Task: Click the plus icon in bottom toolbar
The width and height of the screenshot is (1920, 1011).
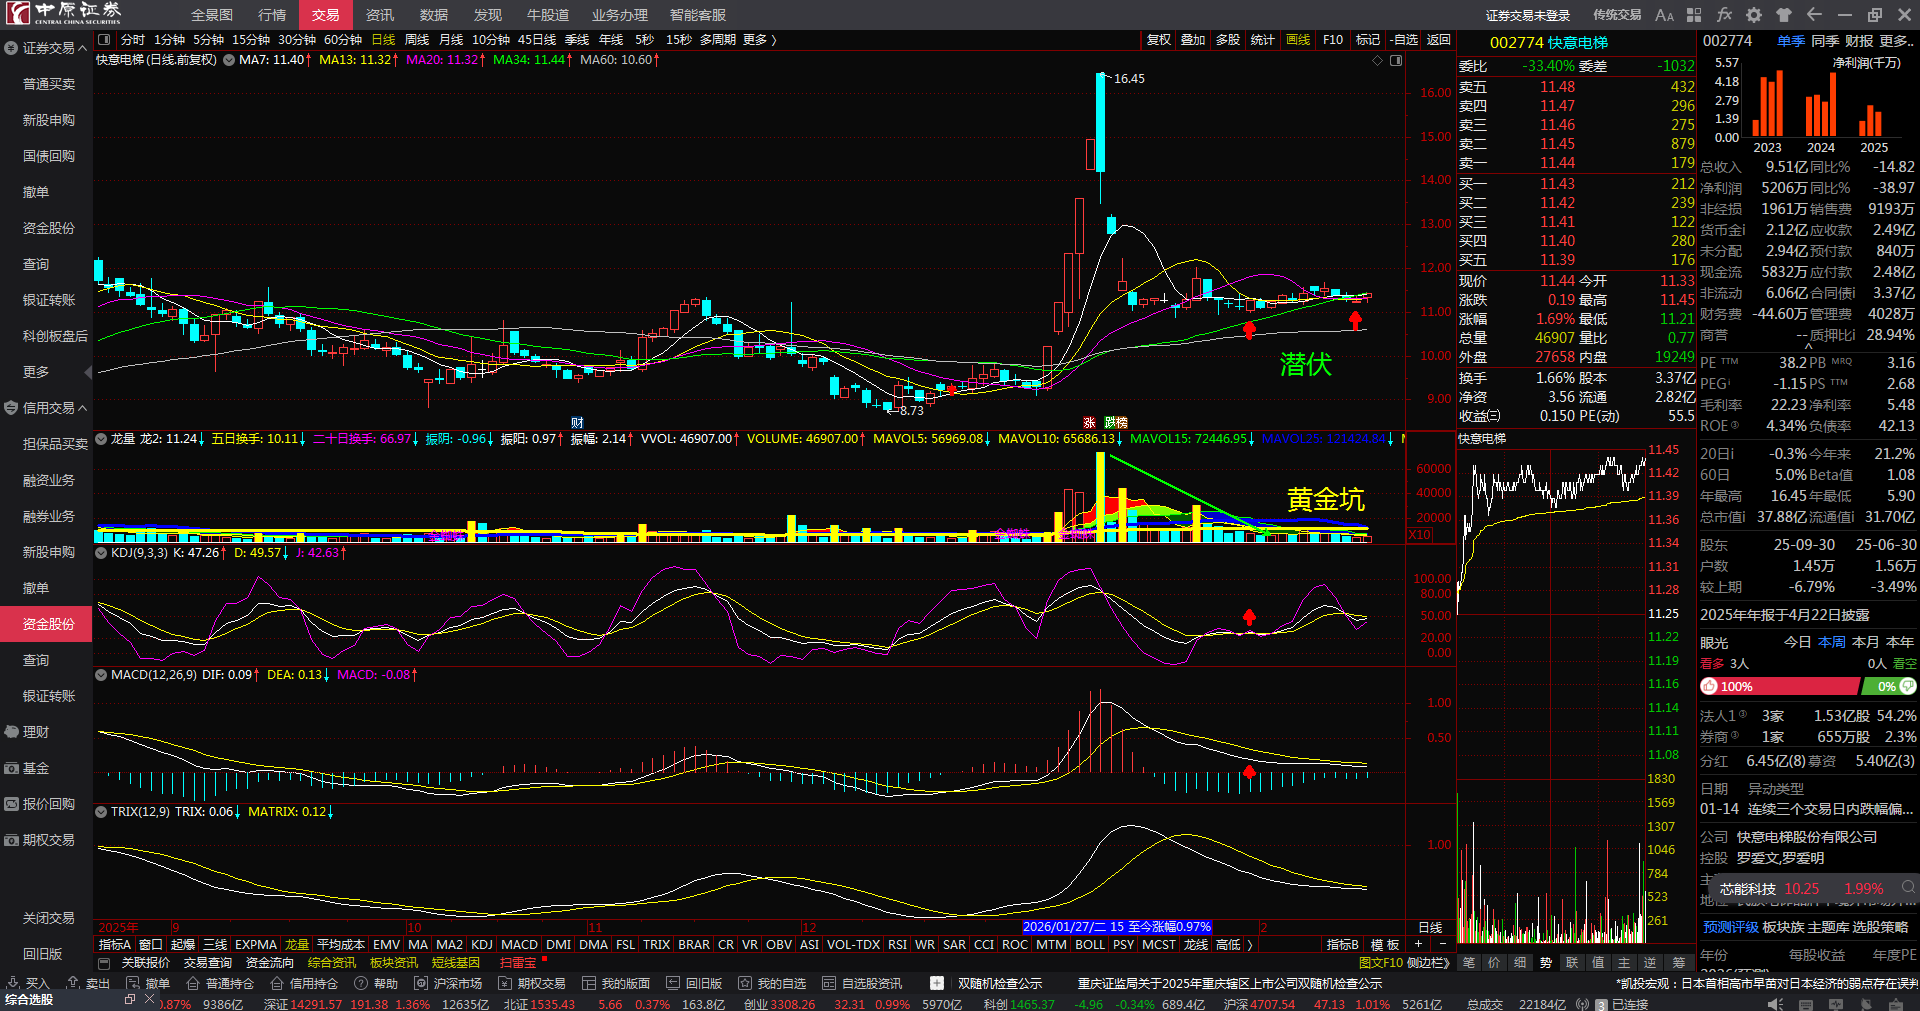Action: click(x=936, y=983)
